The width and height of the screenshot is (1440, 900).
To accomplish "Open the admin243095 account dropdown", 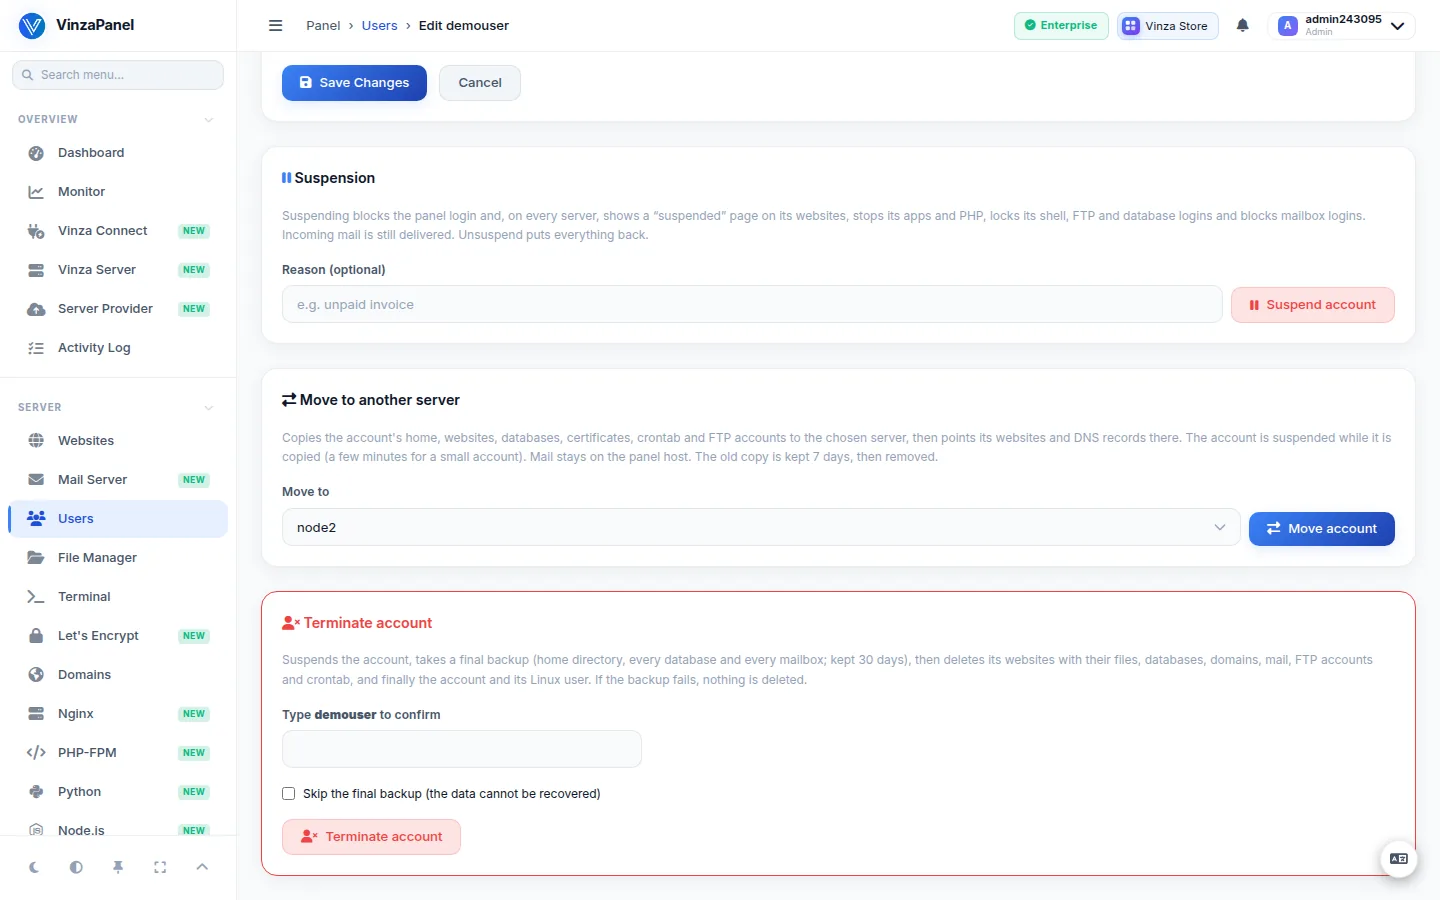I will (1341, 26).
